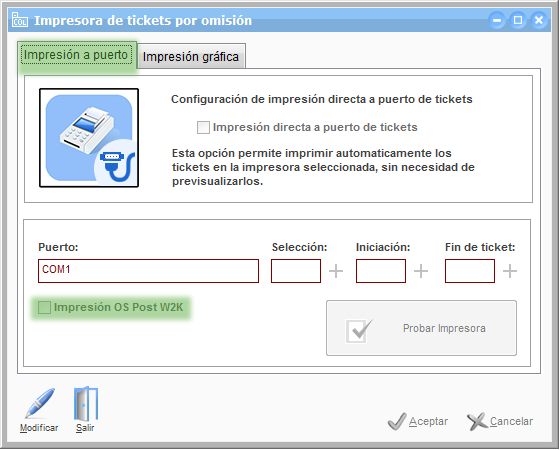560x450 pixels.
Task: Click the Salir door icon
Action: coord(86,404)
